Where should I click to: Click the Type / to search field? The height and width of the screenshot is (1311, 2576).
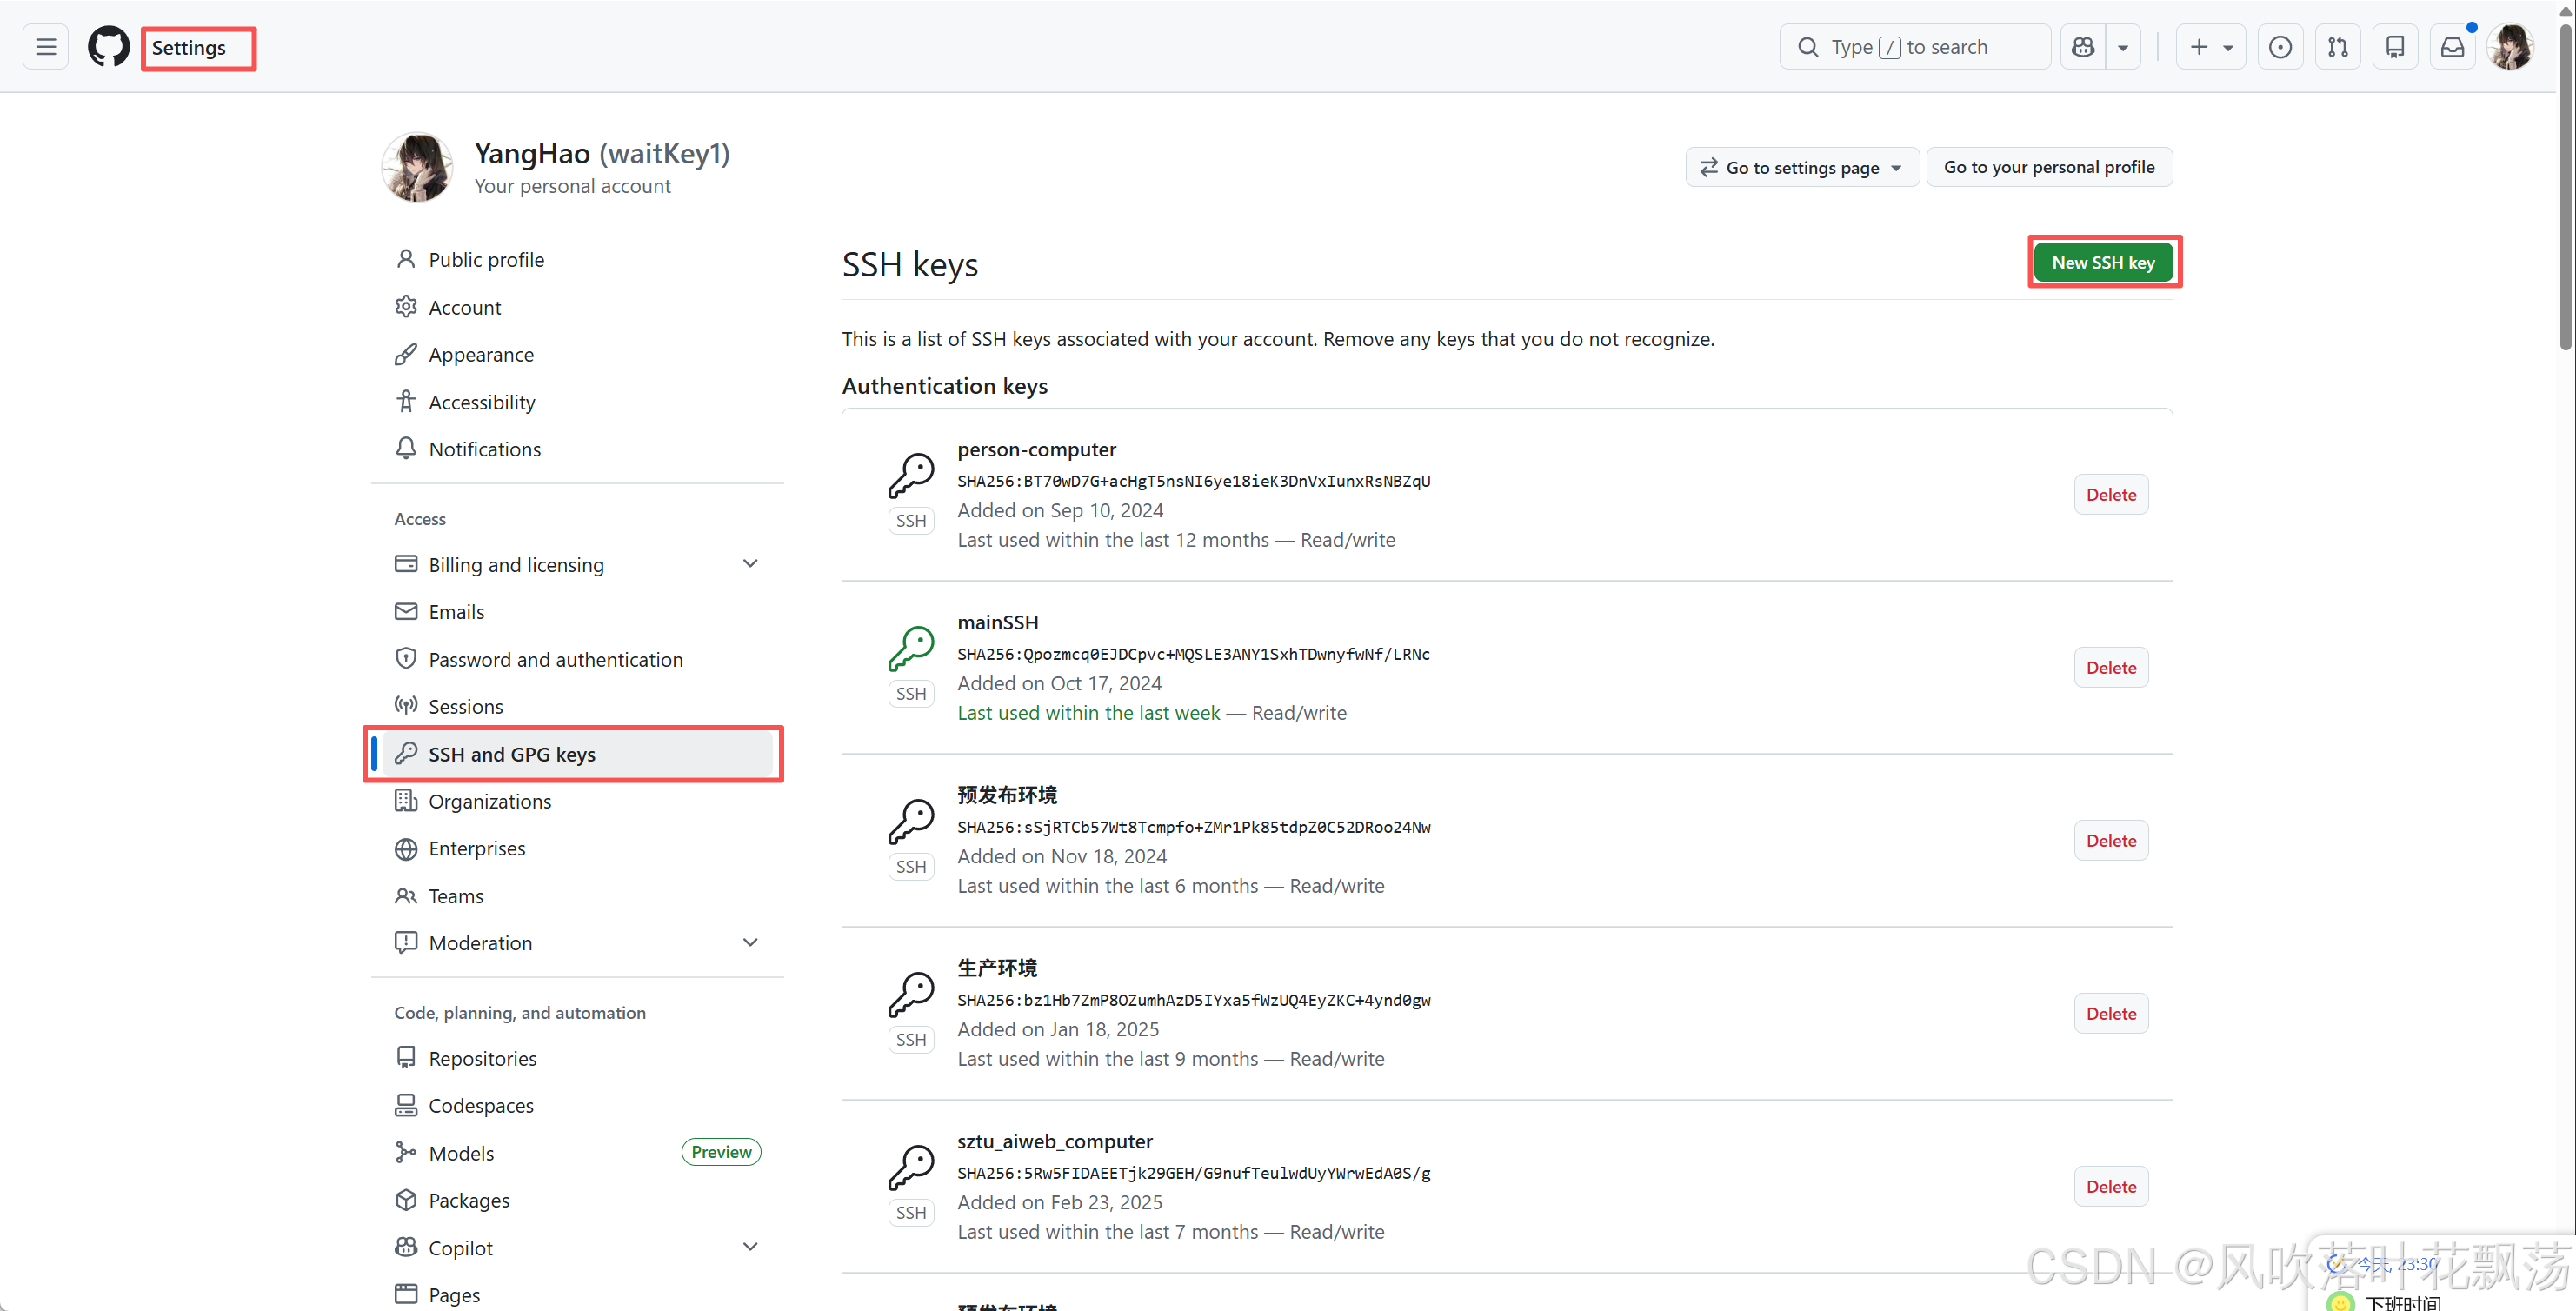pyautogui.click(x=1914, y=47)
